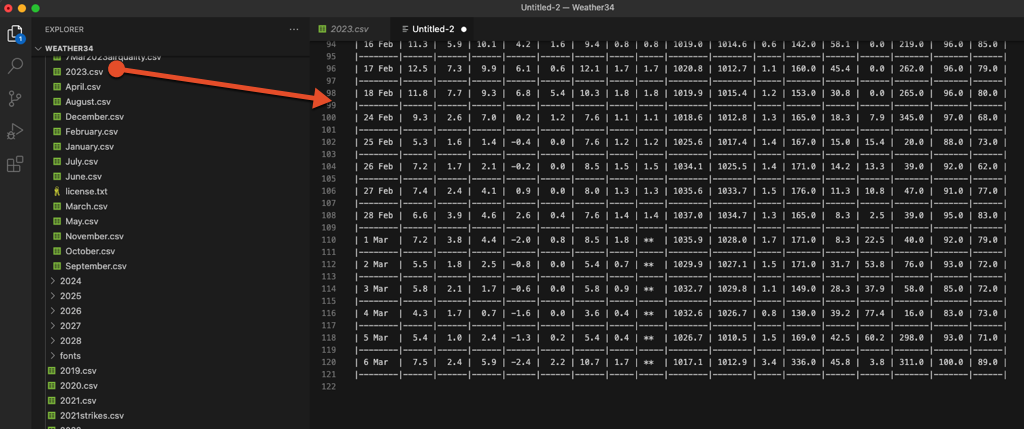The height and width of the screenshot is (429, 1024).
Task: Open Run and Debug view icon
Action: click(x=15, y=131)
